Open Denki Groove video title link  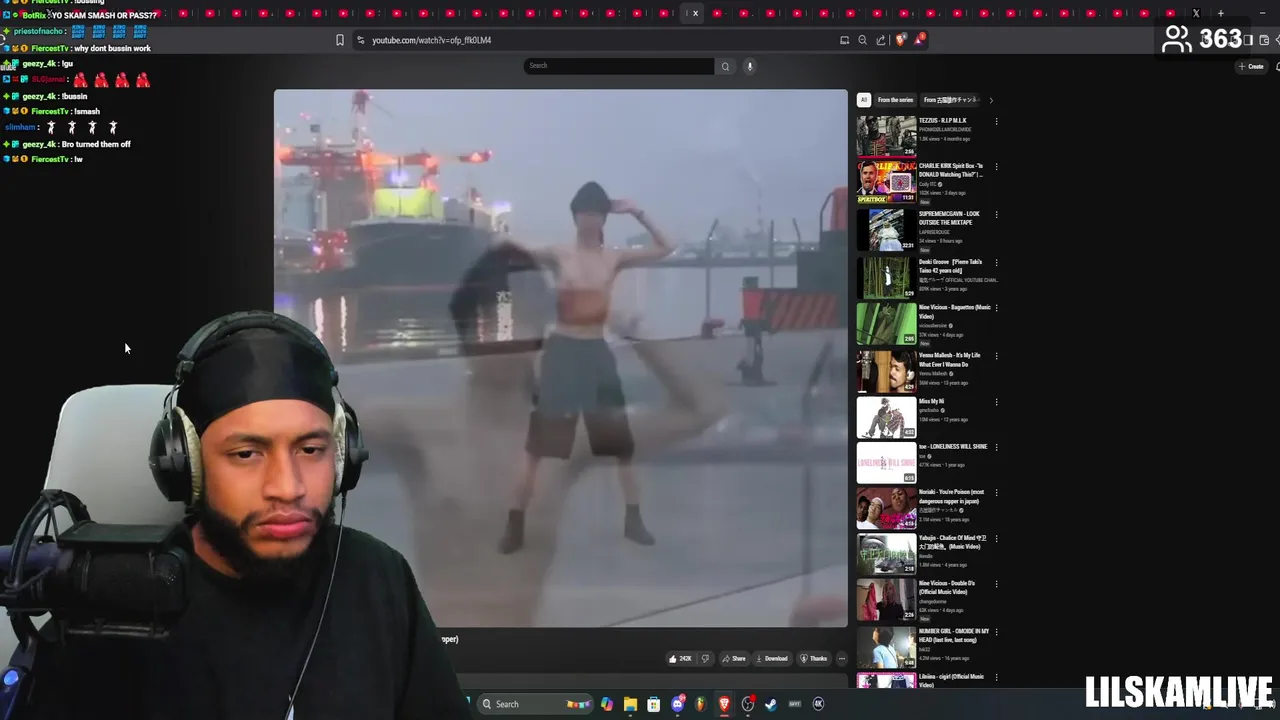click(951, 266)
